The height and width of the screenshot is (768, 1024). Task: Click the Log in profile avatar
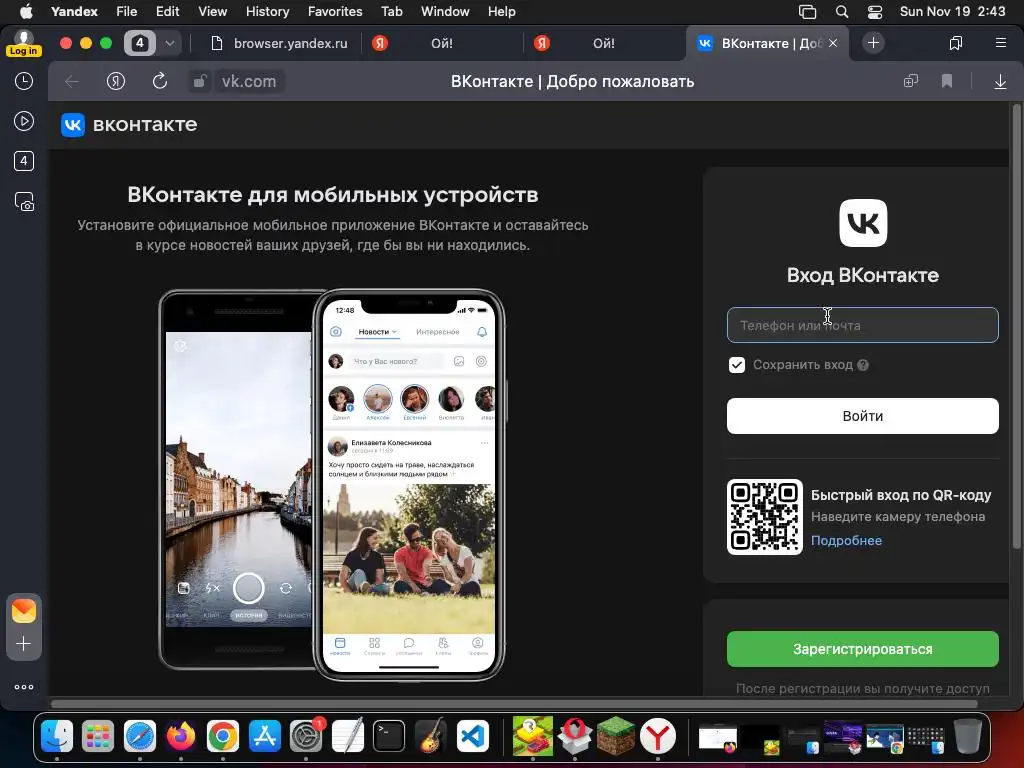[24, 43]
